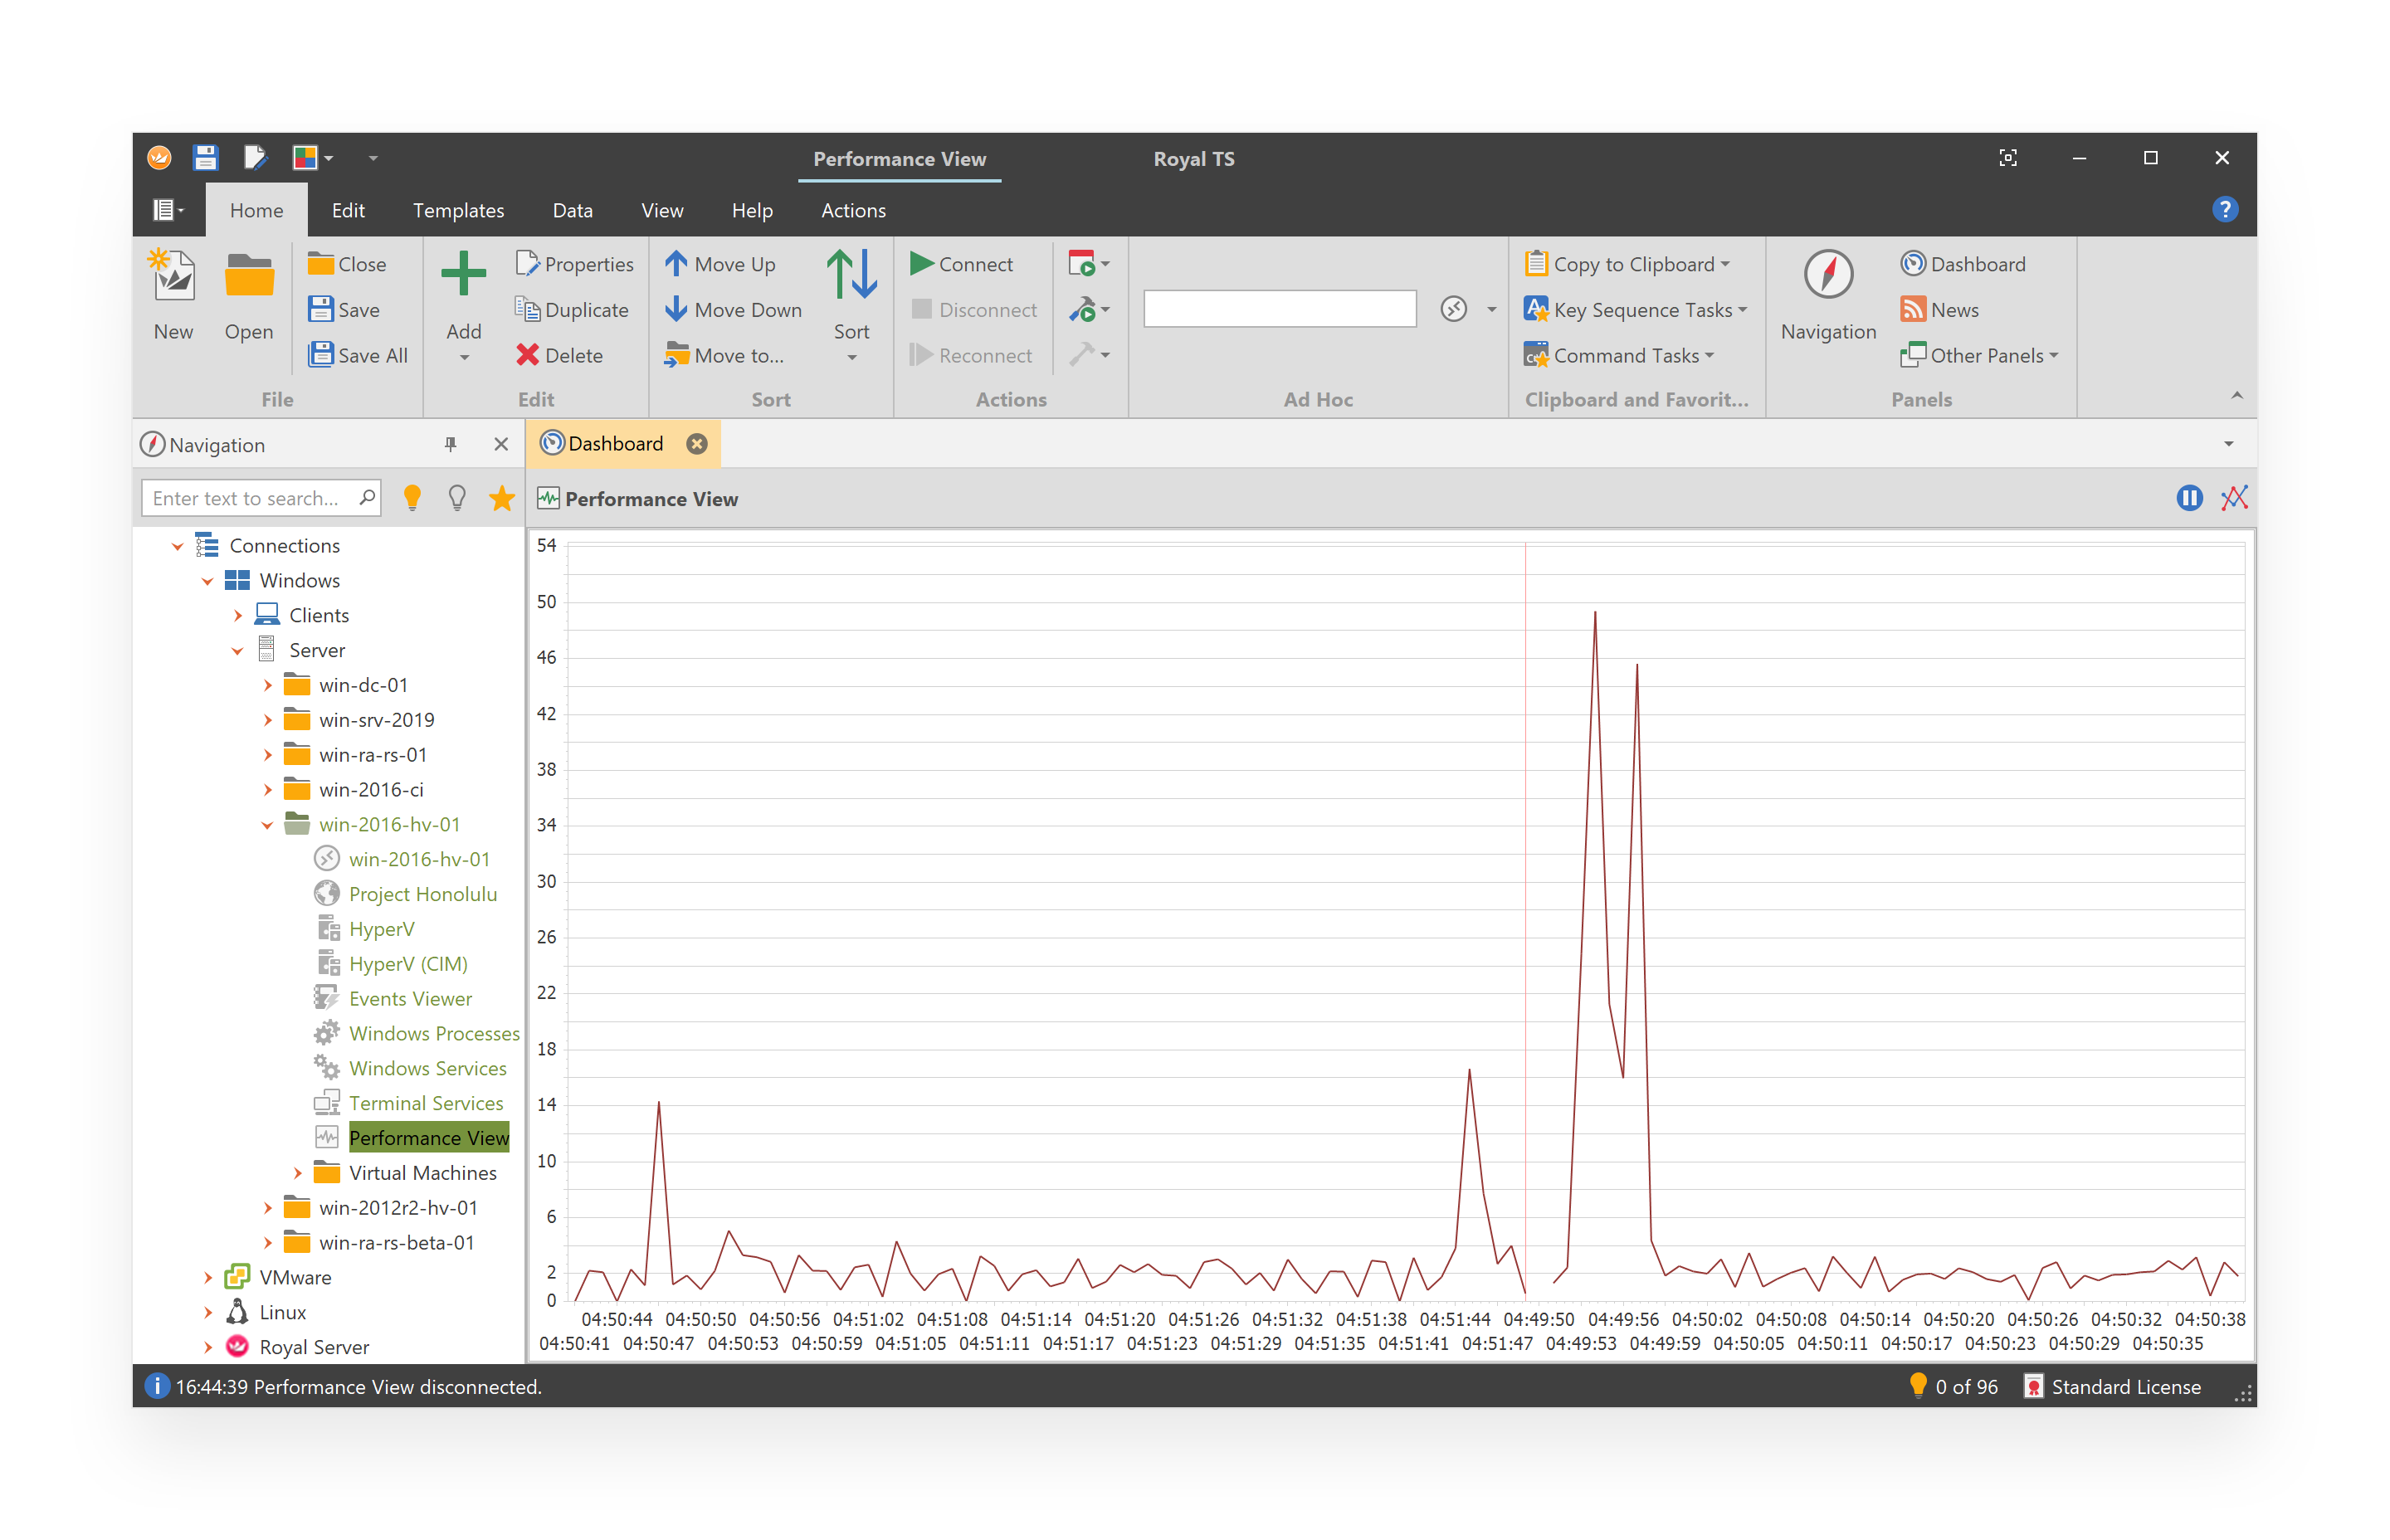Viewport: 2390px width, 1540px height.
Task: Click the Duplicate icon in the Edit group
Action: [x=526, y=309]
